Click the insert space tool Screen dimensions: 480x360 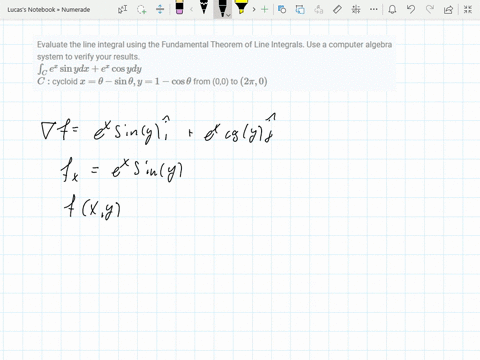pyautogui.click(x=160, y=9)
